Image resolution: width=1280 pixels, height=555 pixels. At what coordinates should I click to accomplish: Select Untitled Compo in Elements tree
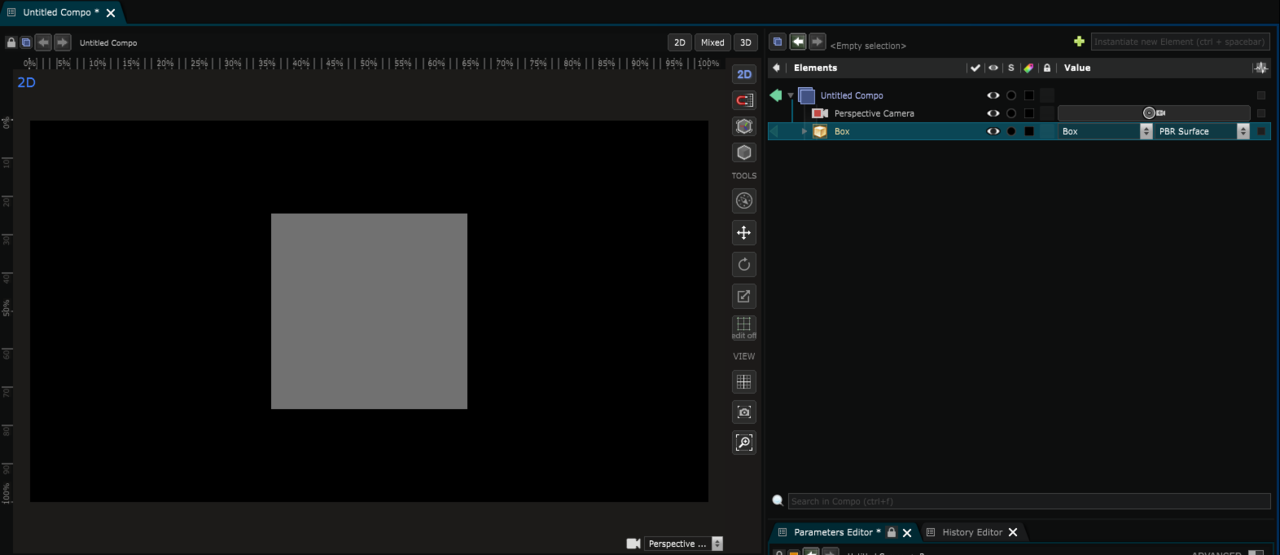852,96
